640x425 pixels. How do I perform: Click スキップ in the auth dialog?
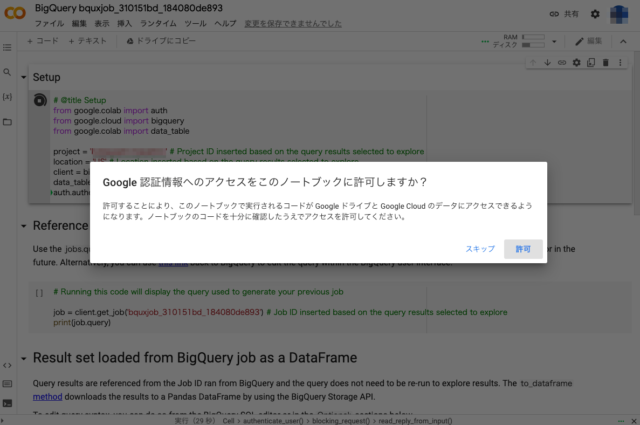[480, 249]
